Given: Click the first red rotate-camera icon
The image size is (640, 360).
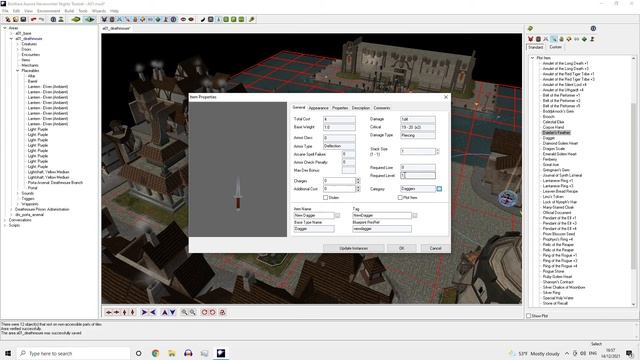Looking at the screenshot, I should point(204,312).
